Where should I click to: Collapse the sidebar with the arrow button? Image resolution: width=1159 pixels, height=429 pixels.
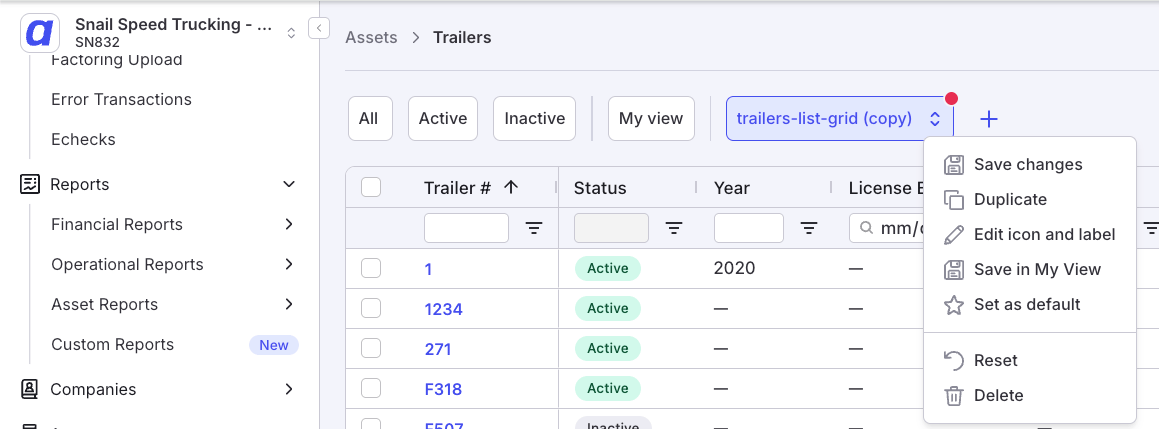point(319,28)
